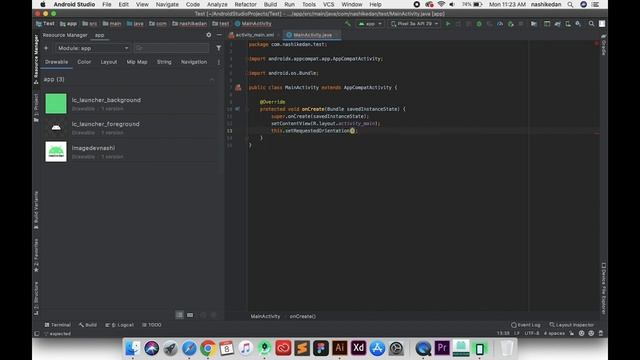Viewport: 640px width, 360px height.
Task: Click the LF line separator status entry
Action: point(516,333)
